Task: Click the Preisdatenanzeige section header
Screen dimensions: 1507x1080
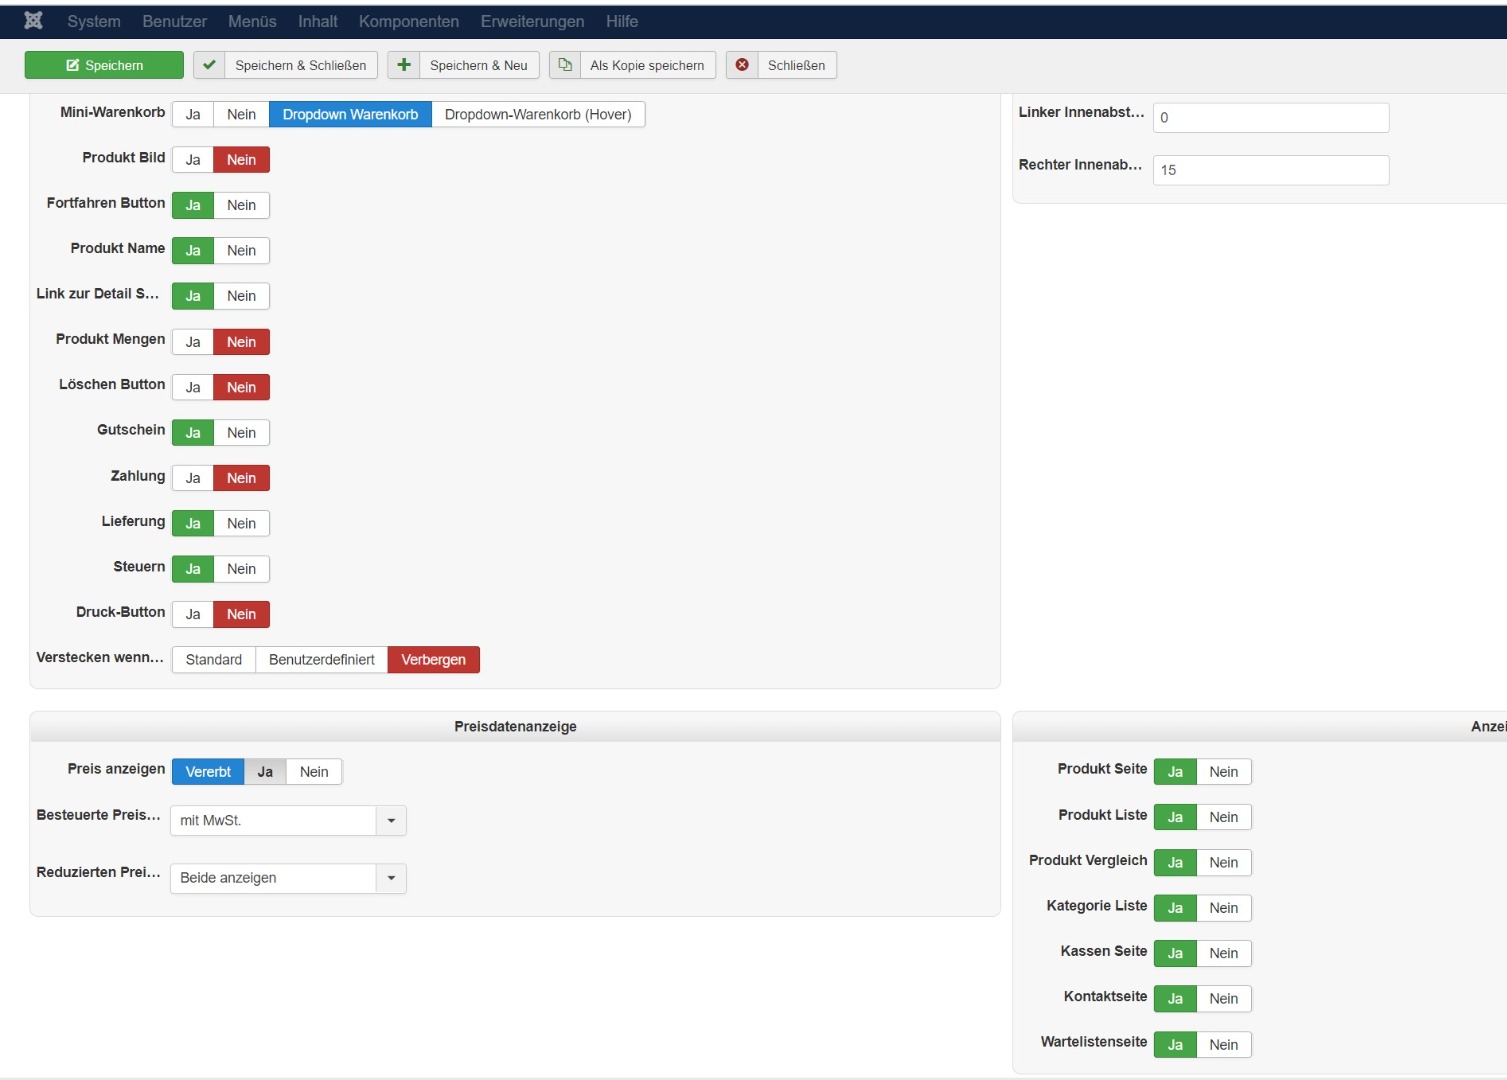Action: coord(515,727)
